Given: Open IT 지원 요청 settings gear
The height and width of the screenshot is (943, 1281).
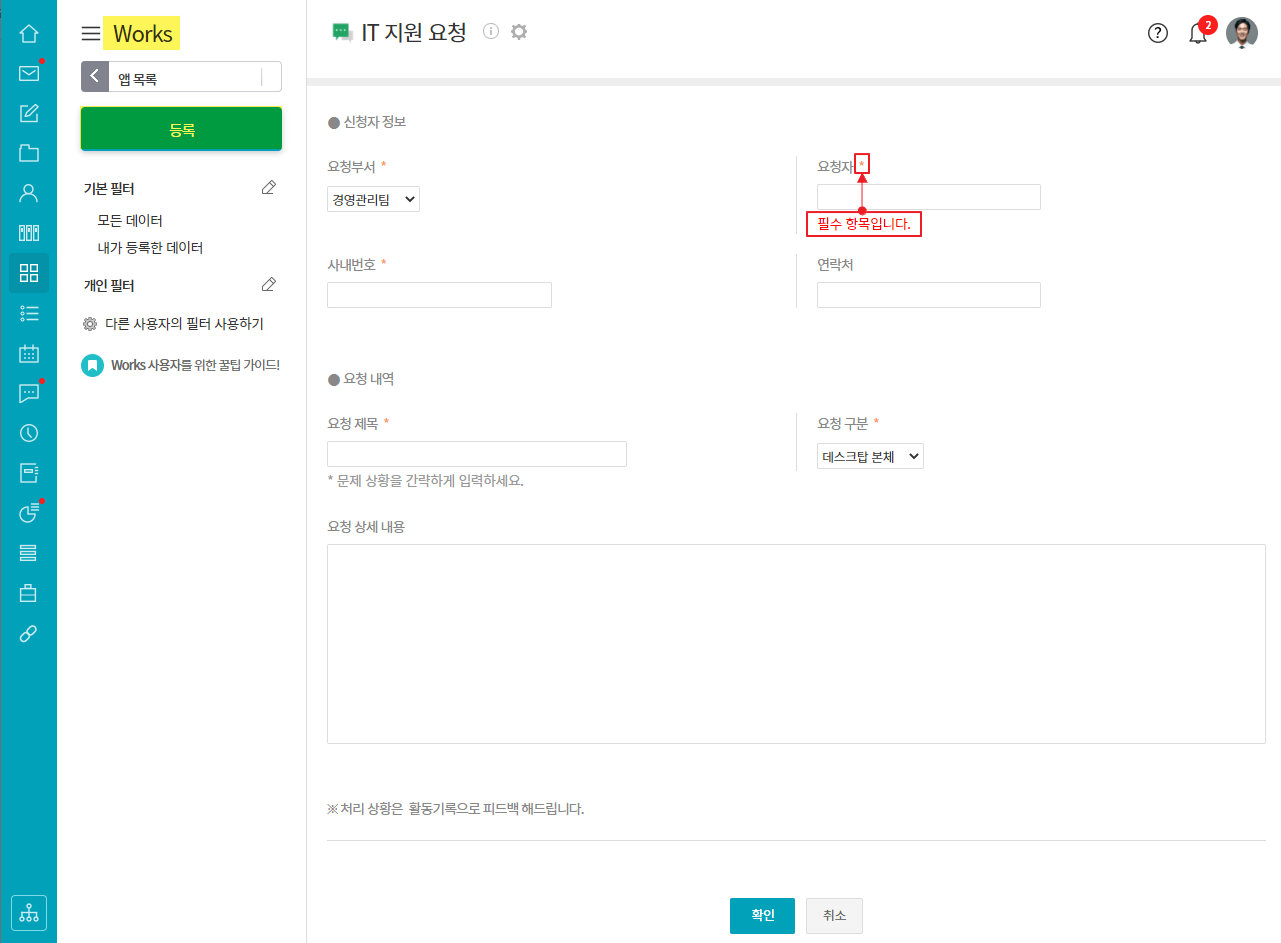Looking at the screenshot, I should (518, 32).
